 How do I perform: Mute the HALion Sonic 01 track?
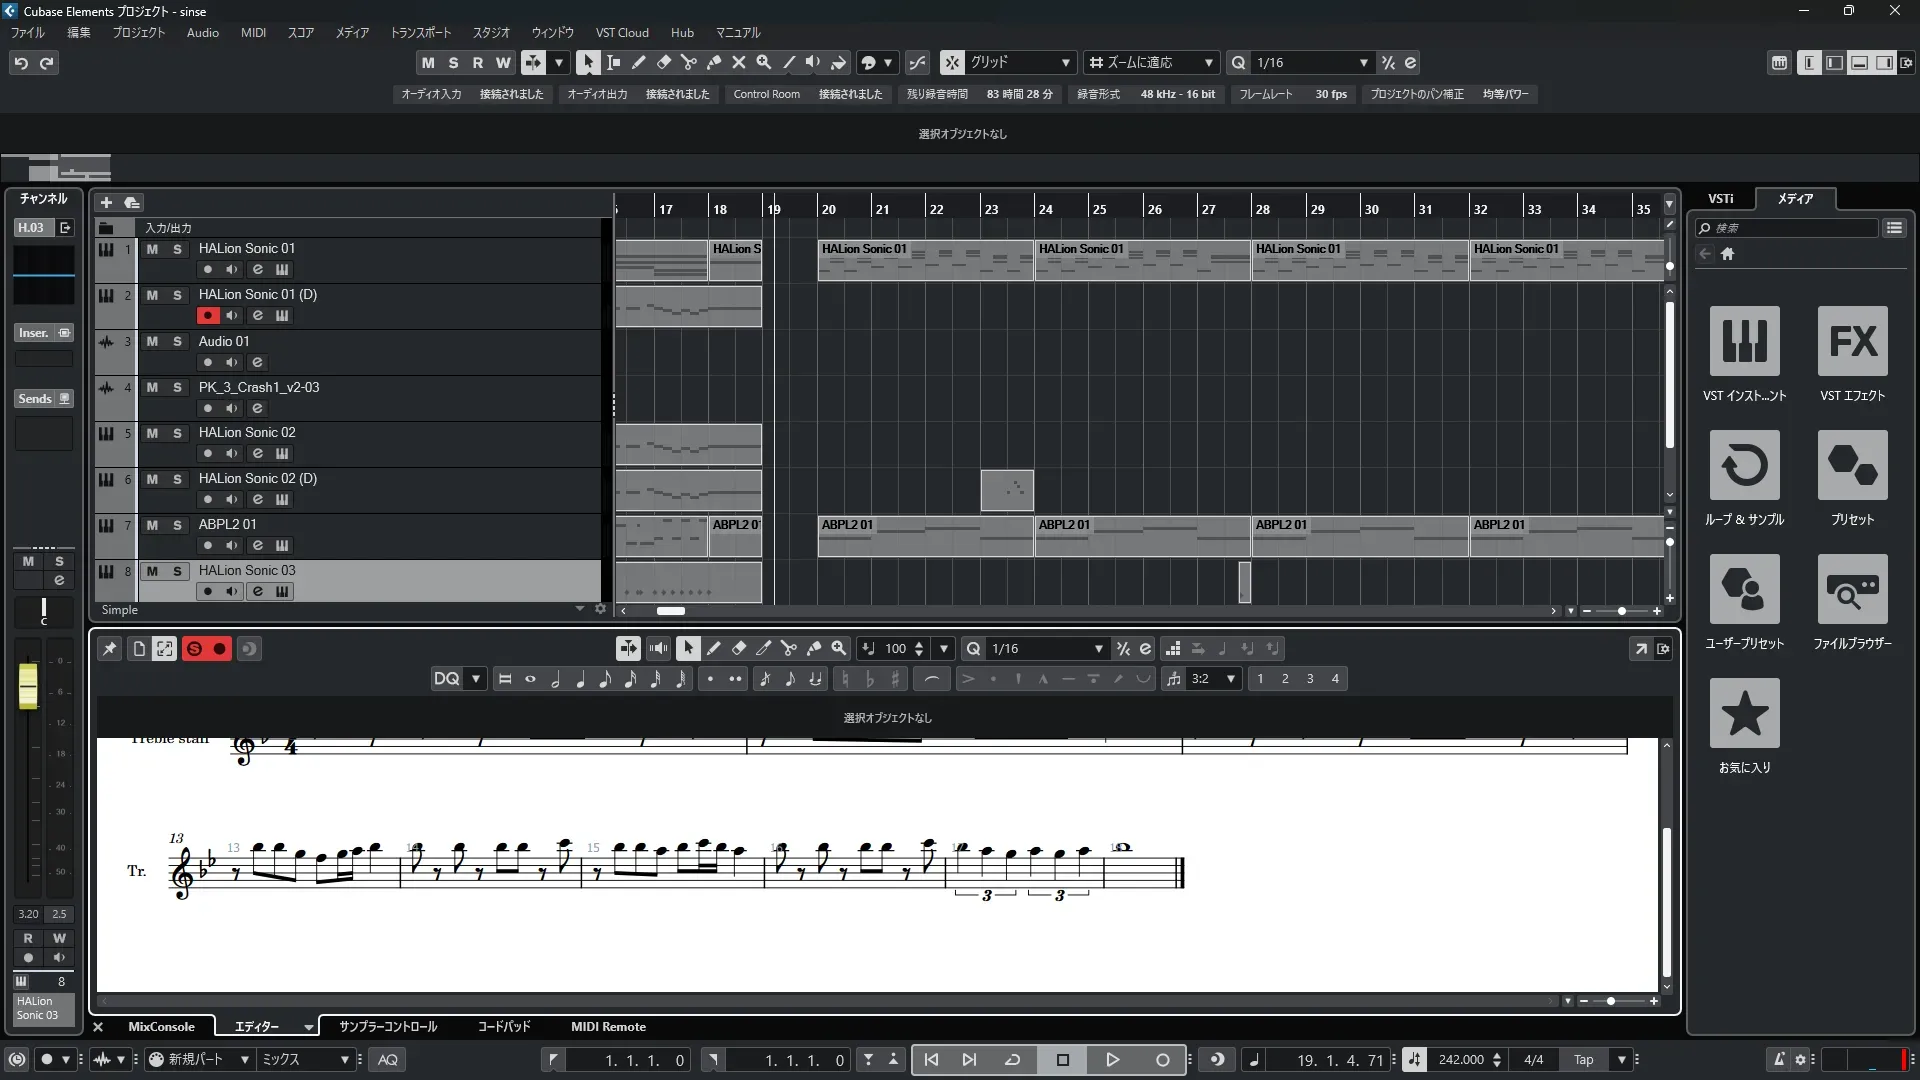[152, 249]
